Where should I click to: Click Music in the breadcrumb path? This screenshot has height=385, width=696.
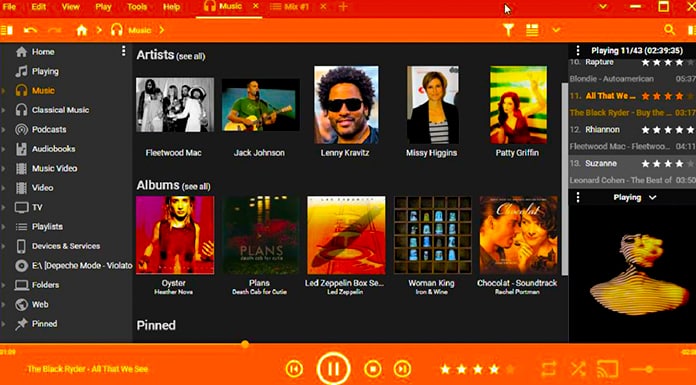pyautogui.click(x=140, y=30)
